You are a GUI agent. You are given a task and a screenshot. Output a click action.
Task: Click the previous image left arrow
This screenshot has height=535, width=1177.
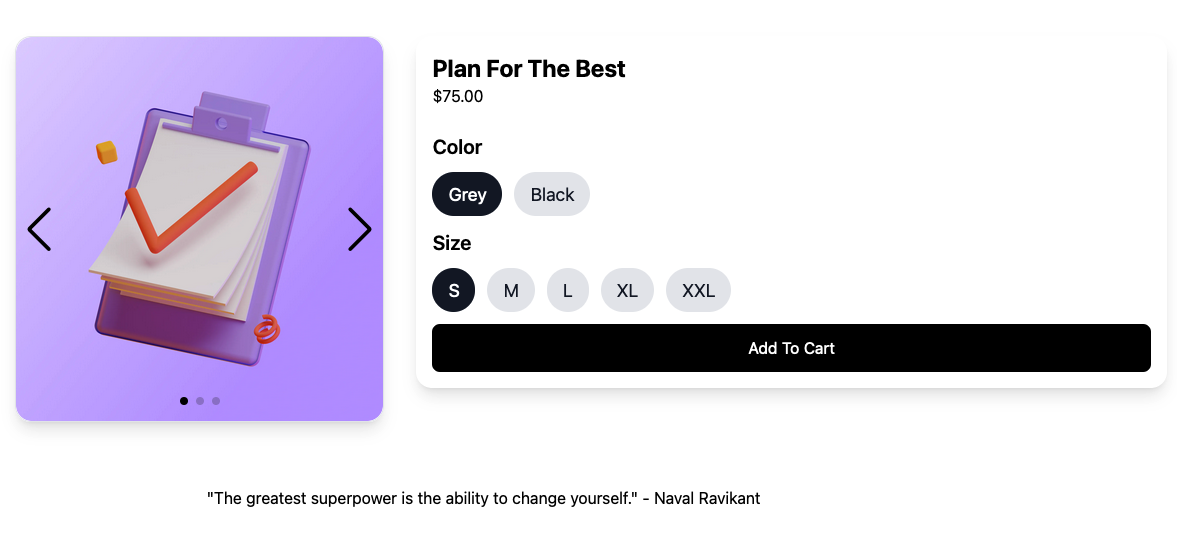[x=39, y=229]
